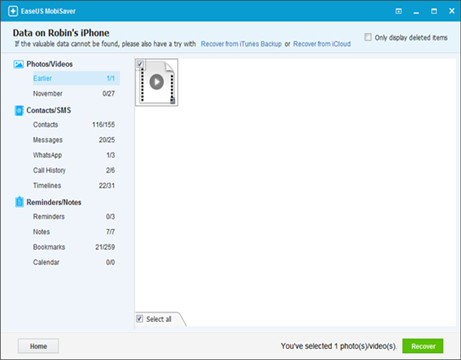The image size is (461, 360).
Task: Uncheck the video thumbnail checkbox
Action: [140, 64]
